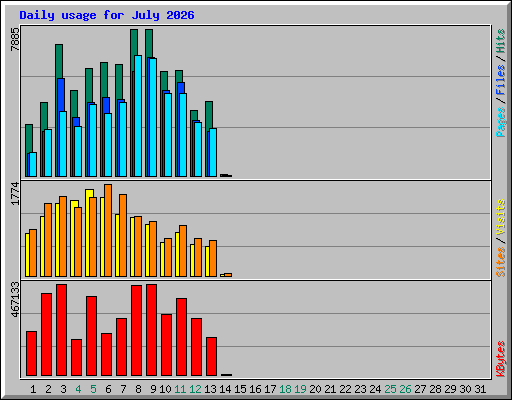
Task: Click the red KBytes bar for day 8
Action: coord(136,331)
